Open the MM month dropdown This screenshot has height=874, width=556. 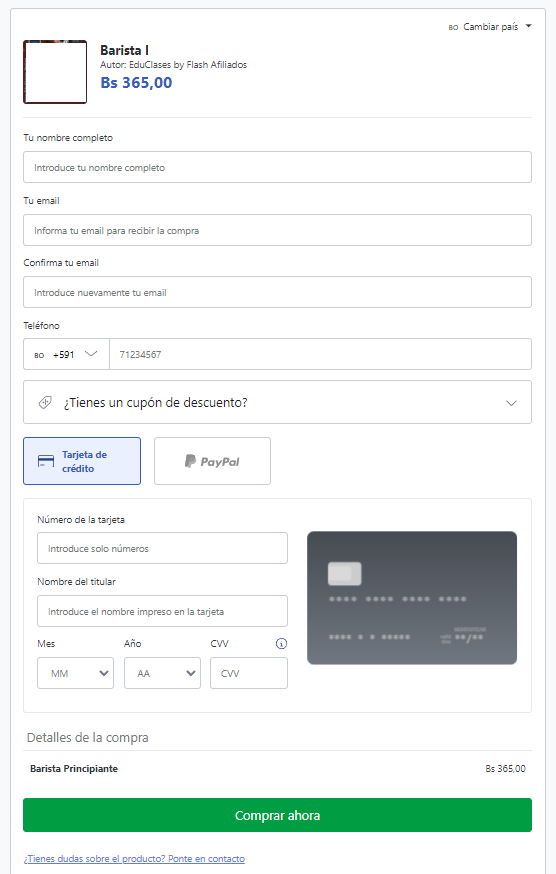[75, 673]
